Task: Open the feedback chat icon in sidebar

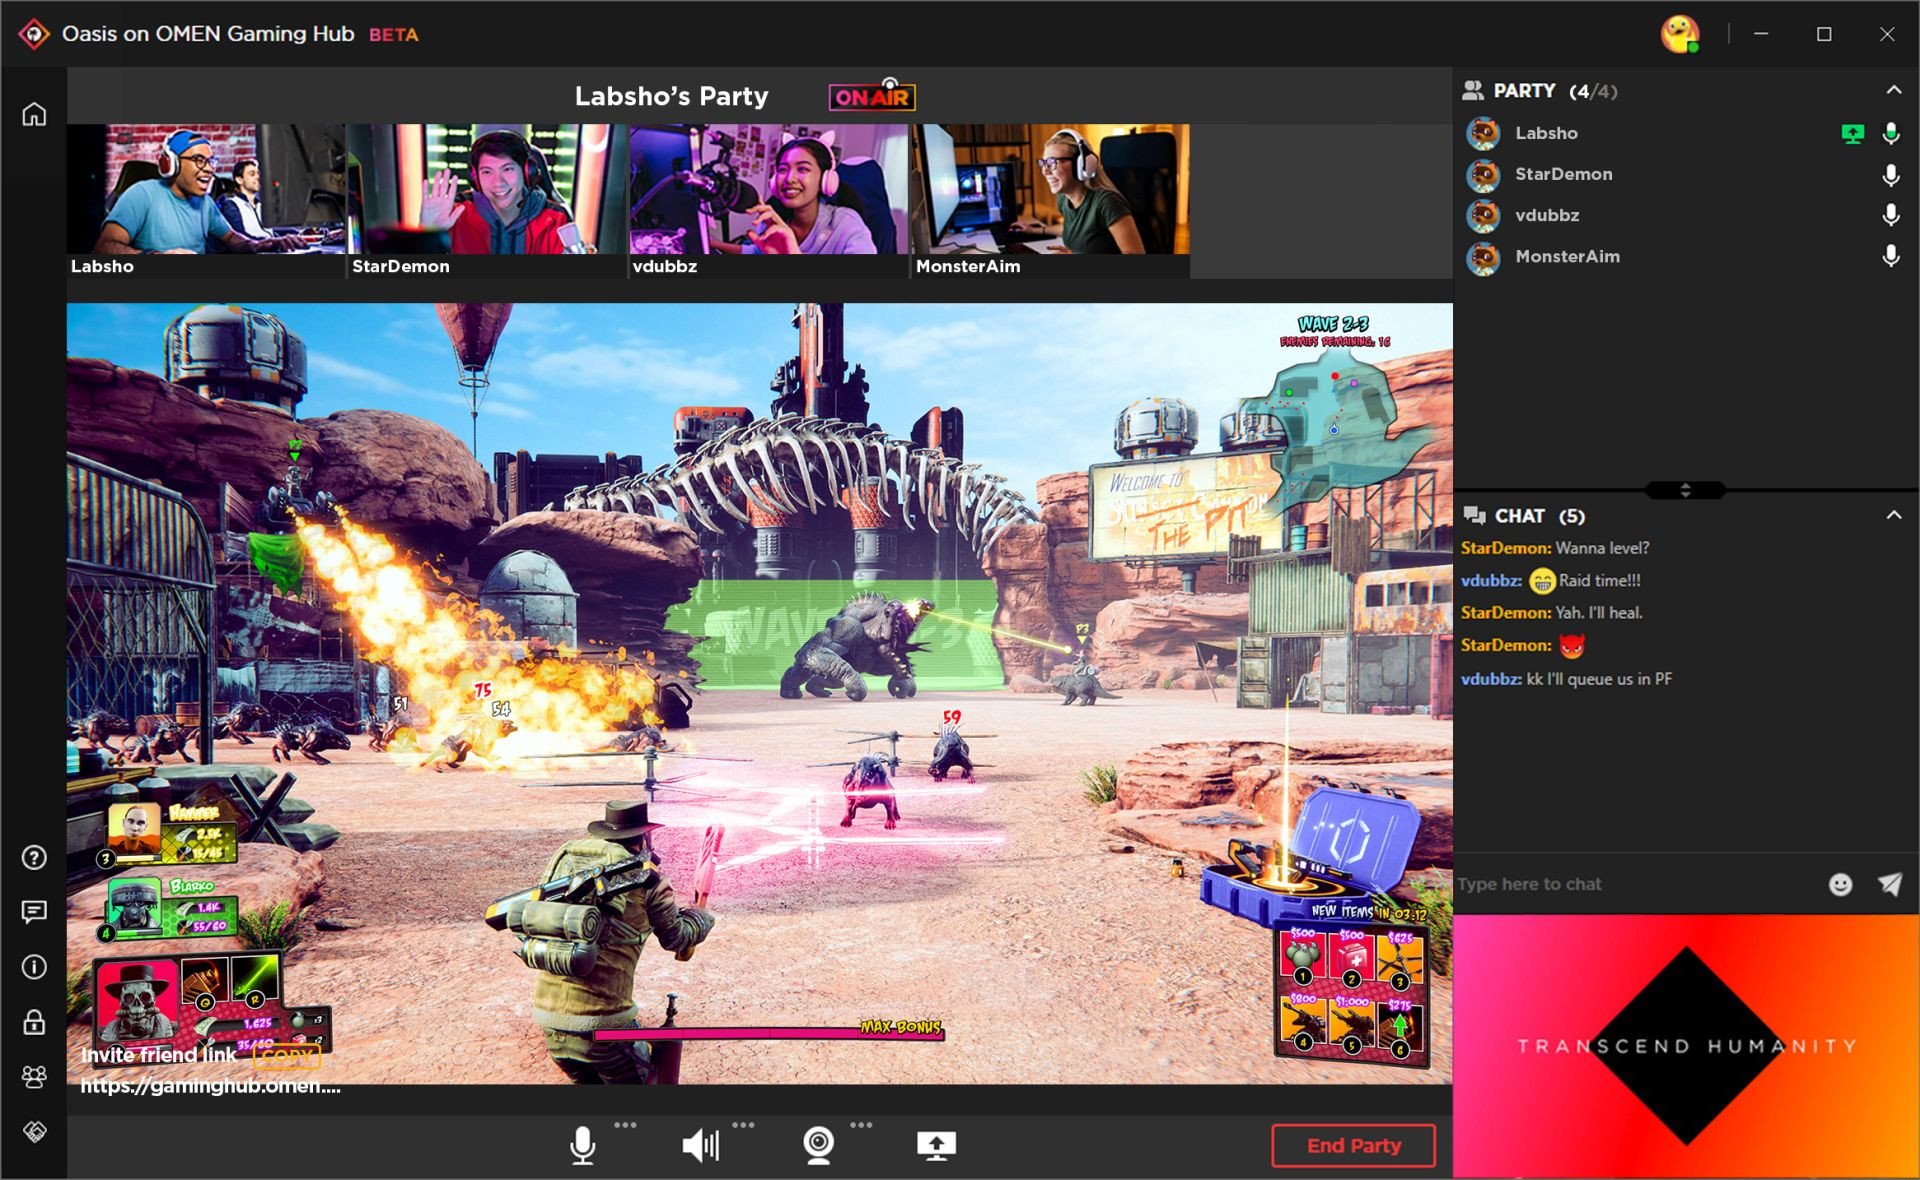Action: 34,912
